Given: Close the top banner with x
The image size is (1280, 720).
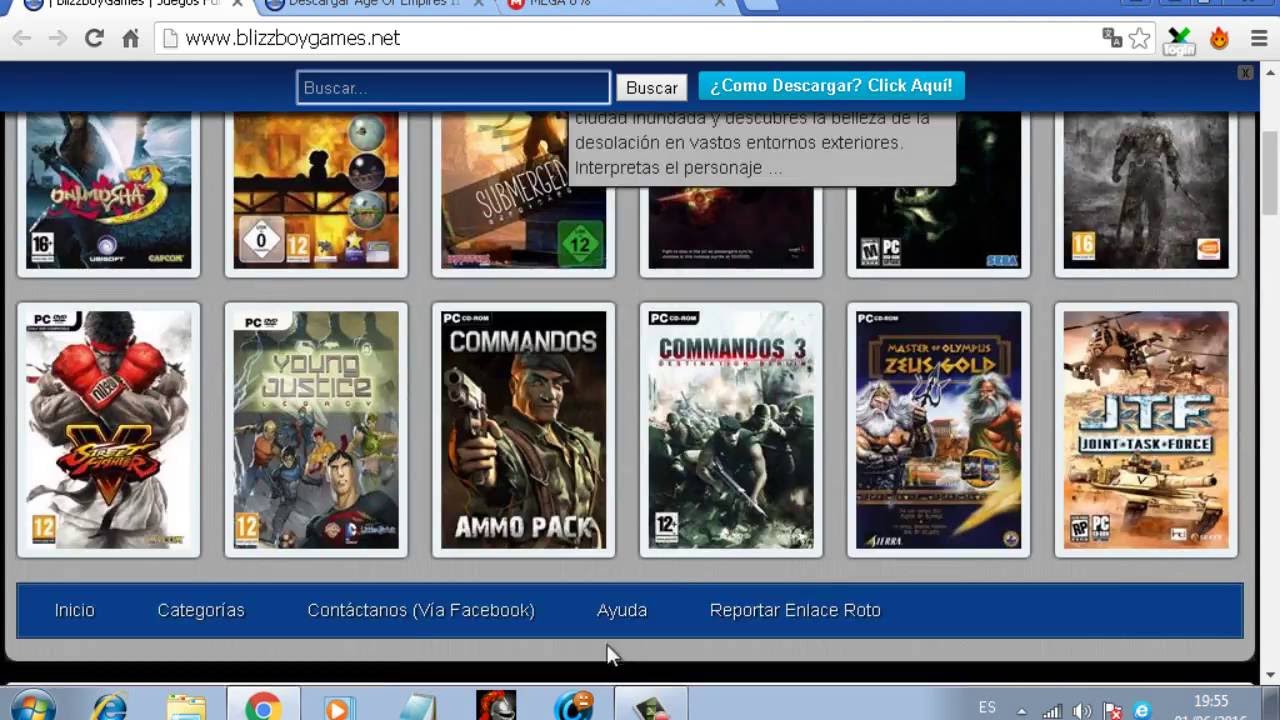Looking at the screenshot, I should click(1245, 73).
